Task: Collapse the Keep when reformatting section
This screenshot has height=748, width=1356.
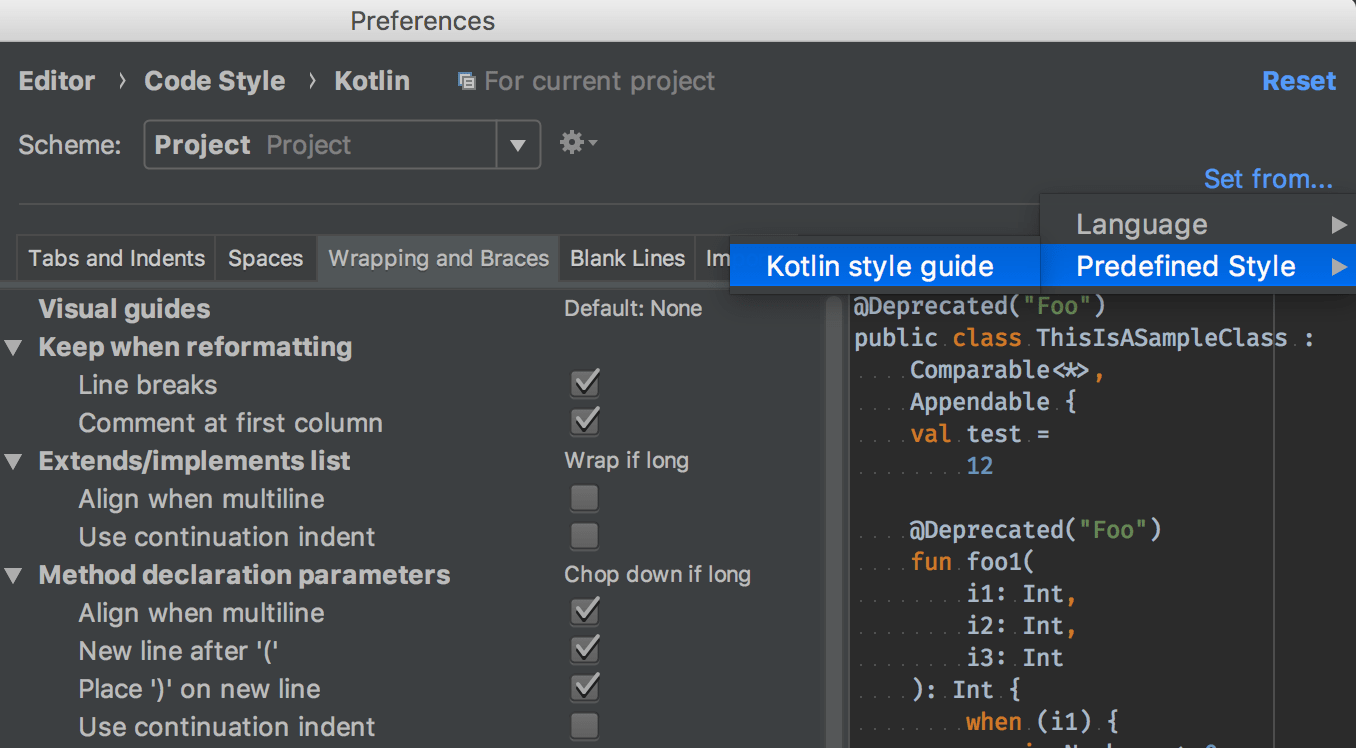Action: pyautogui.click(x=14, y=348)
